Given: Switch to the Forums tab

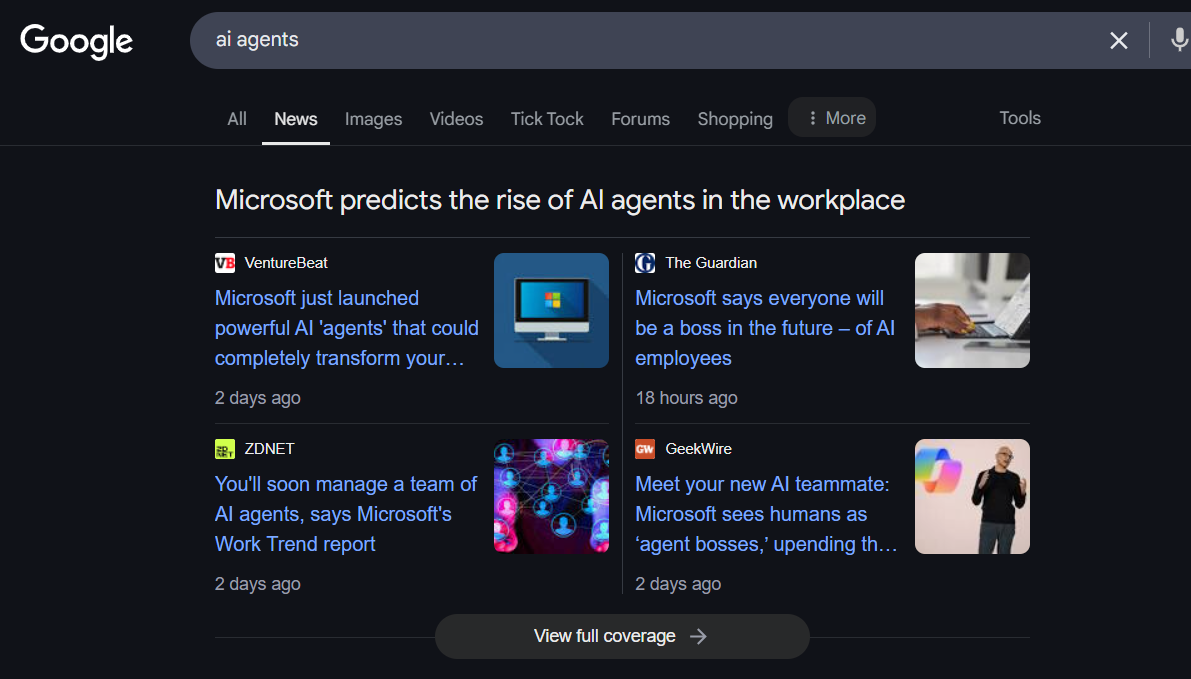Looking at the screenshot, I should (x=640, y=118).
